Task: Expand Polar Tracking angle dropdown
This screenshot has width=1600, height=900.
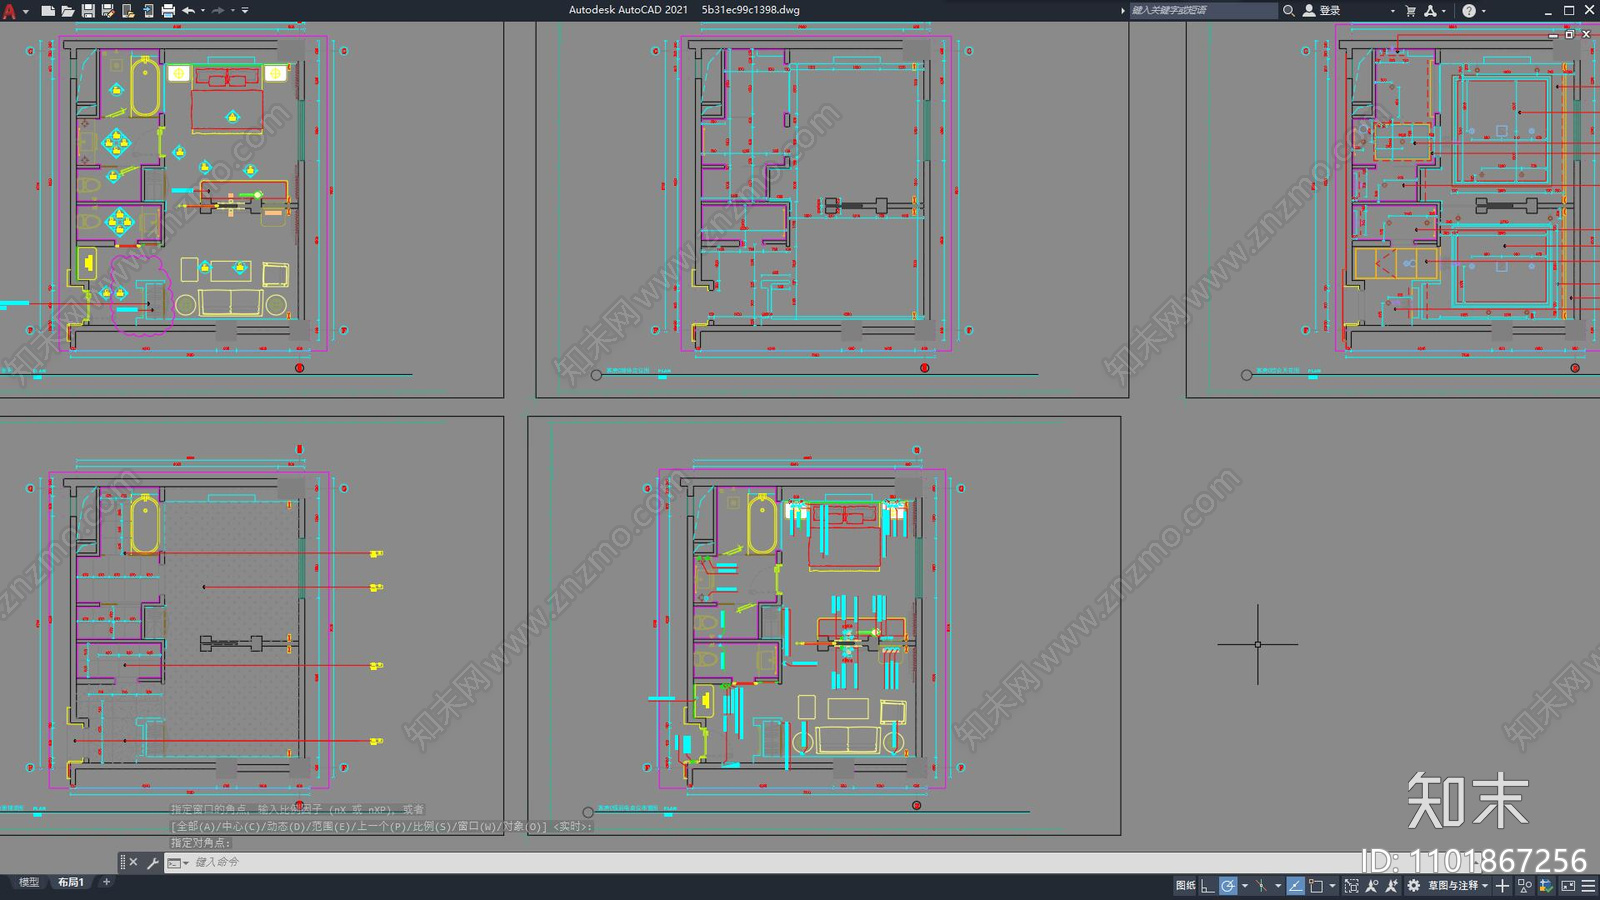Action: pos(1245,886)
